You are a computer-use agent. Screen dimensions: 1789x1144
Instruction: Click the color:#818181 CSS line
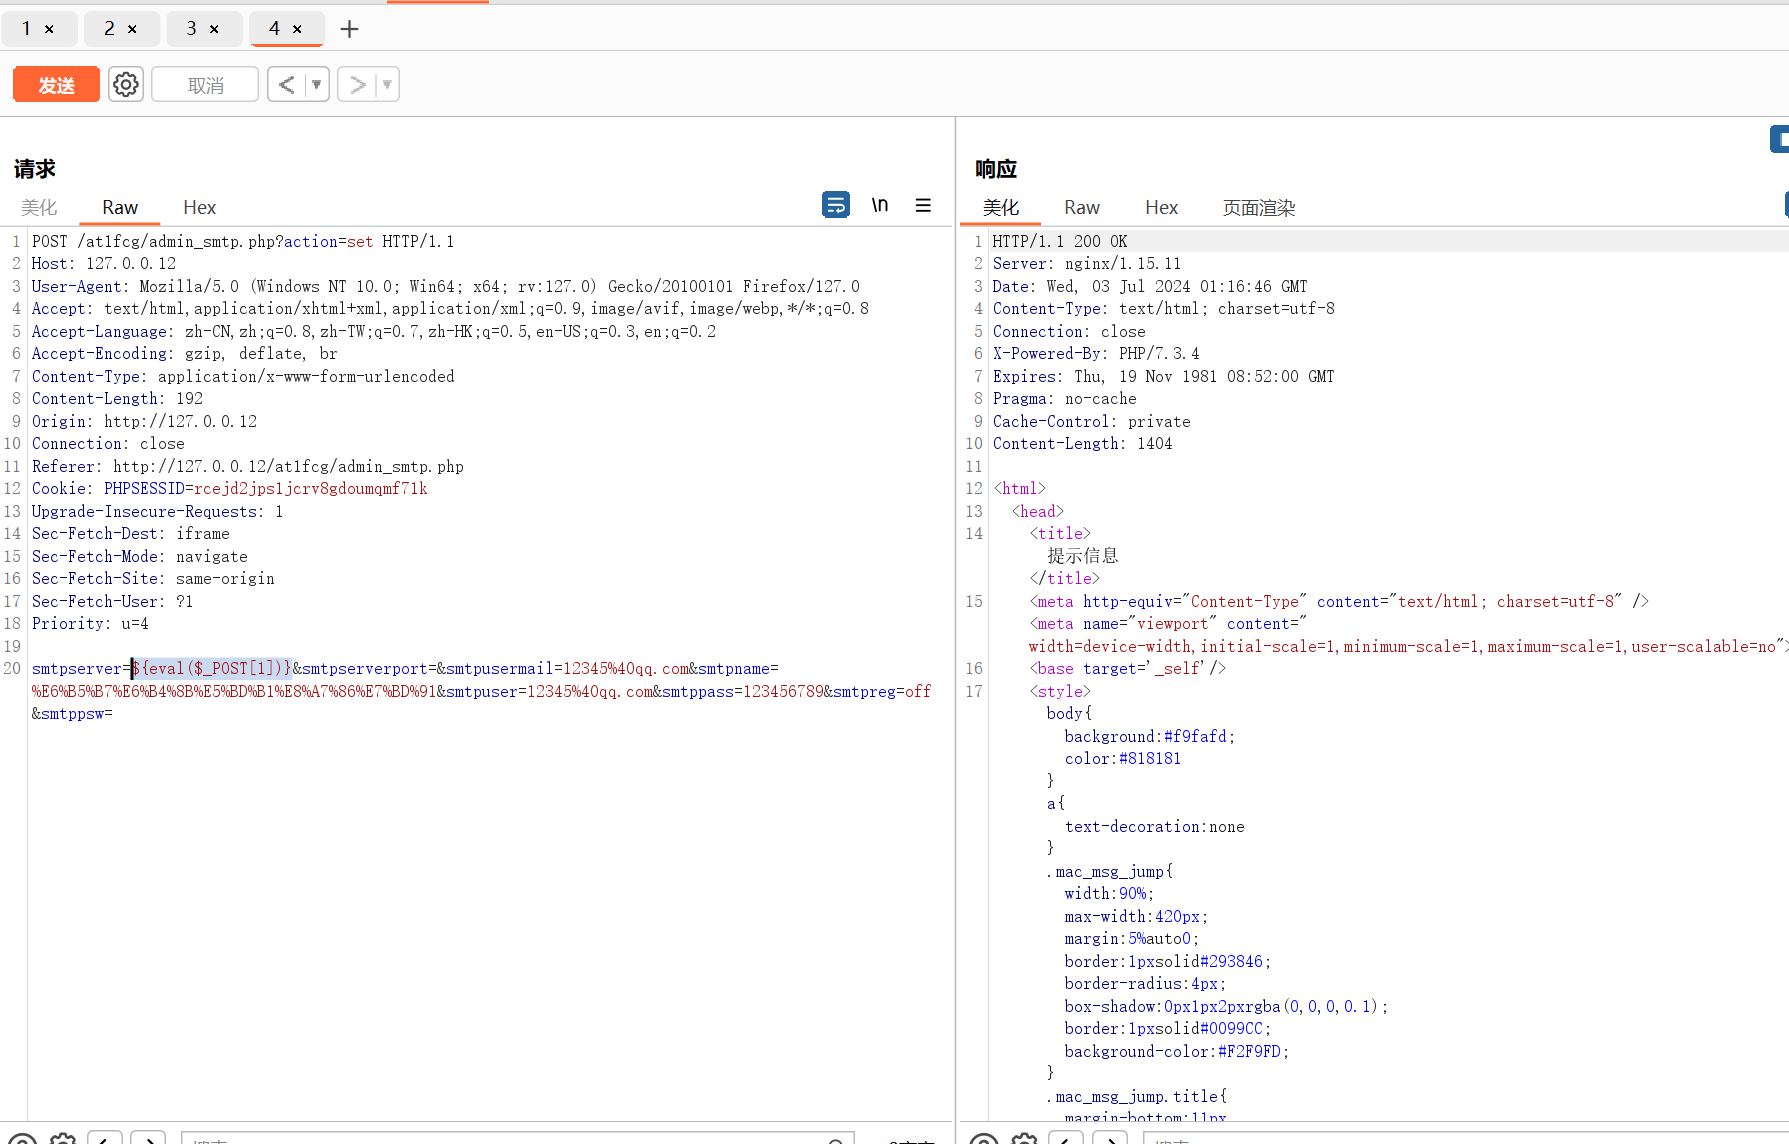pos(1123,758)
